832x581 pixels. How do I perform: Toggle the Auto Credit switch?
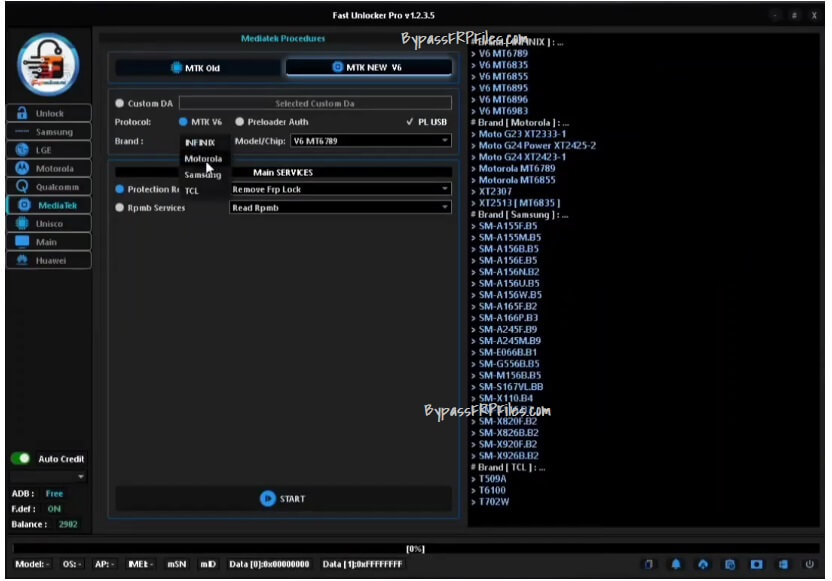pyautogui.click(x=21, y=458)
